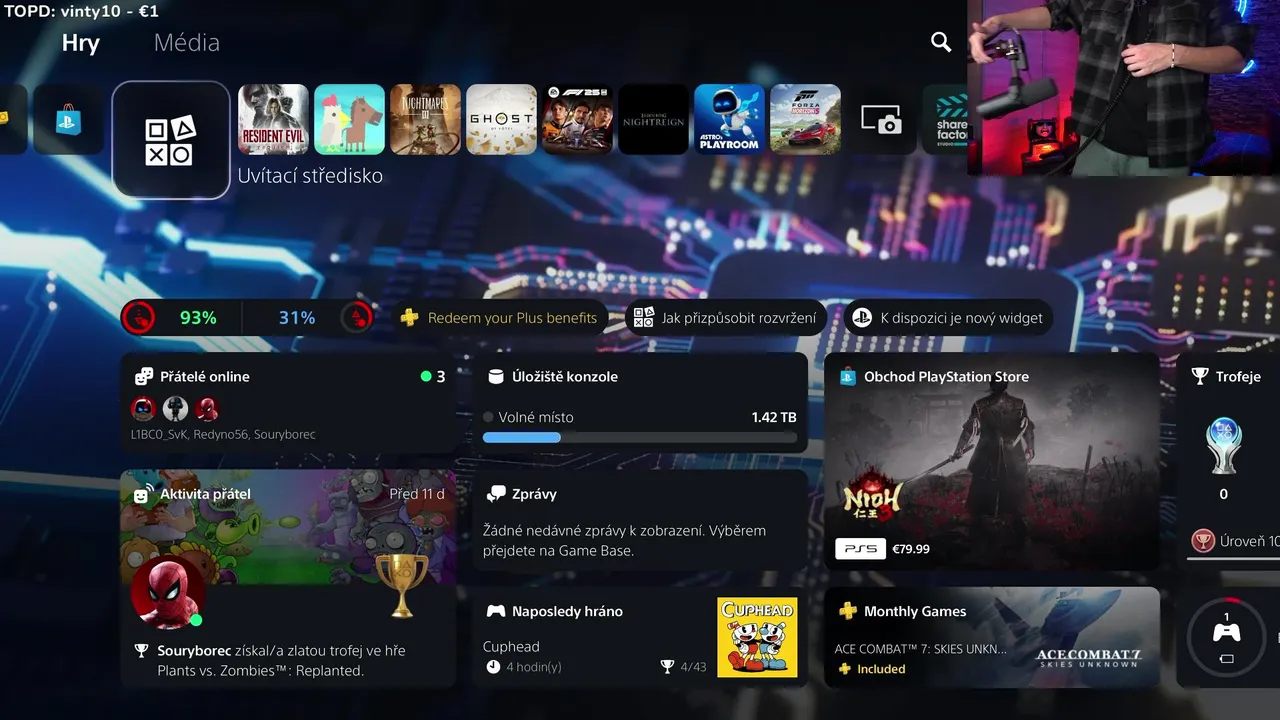Open the Přátelé online widget header

point(205,377)
